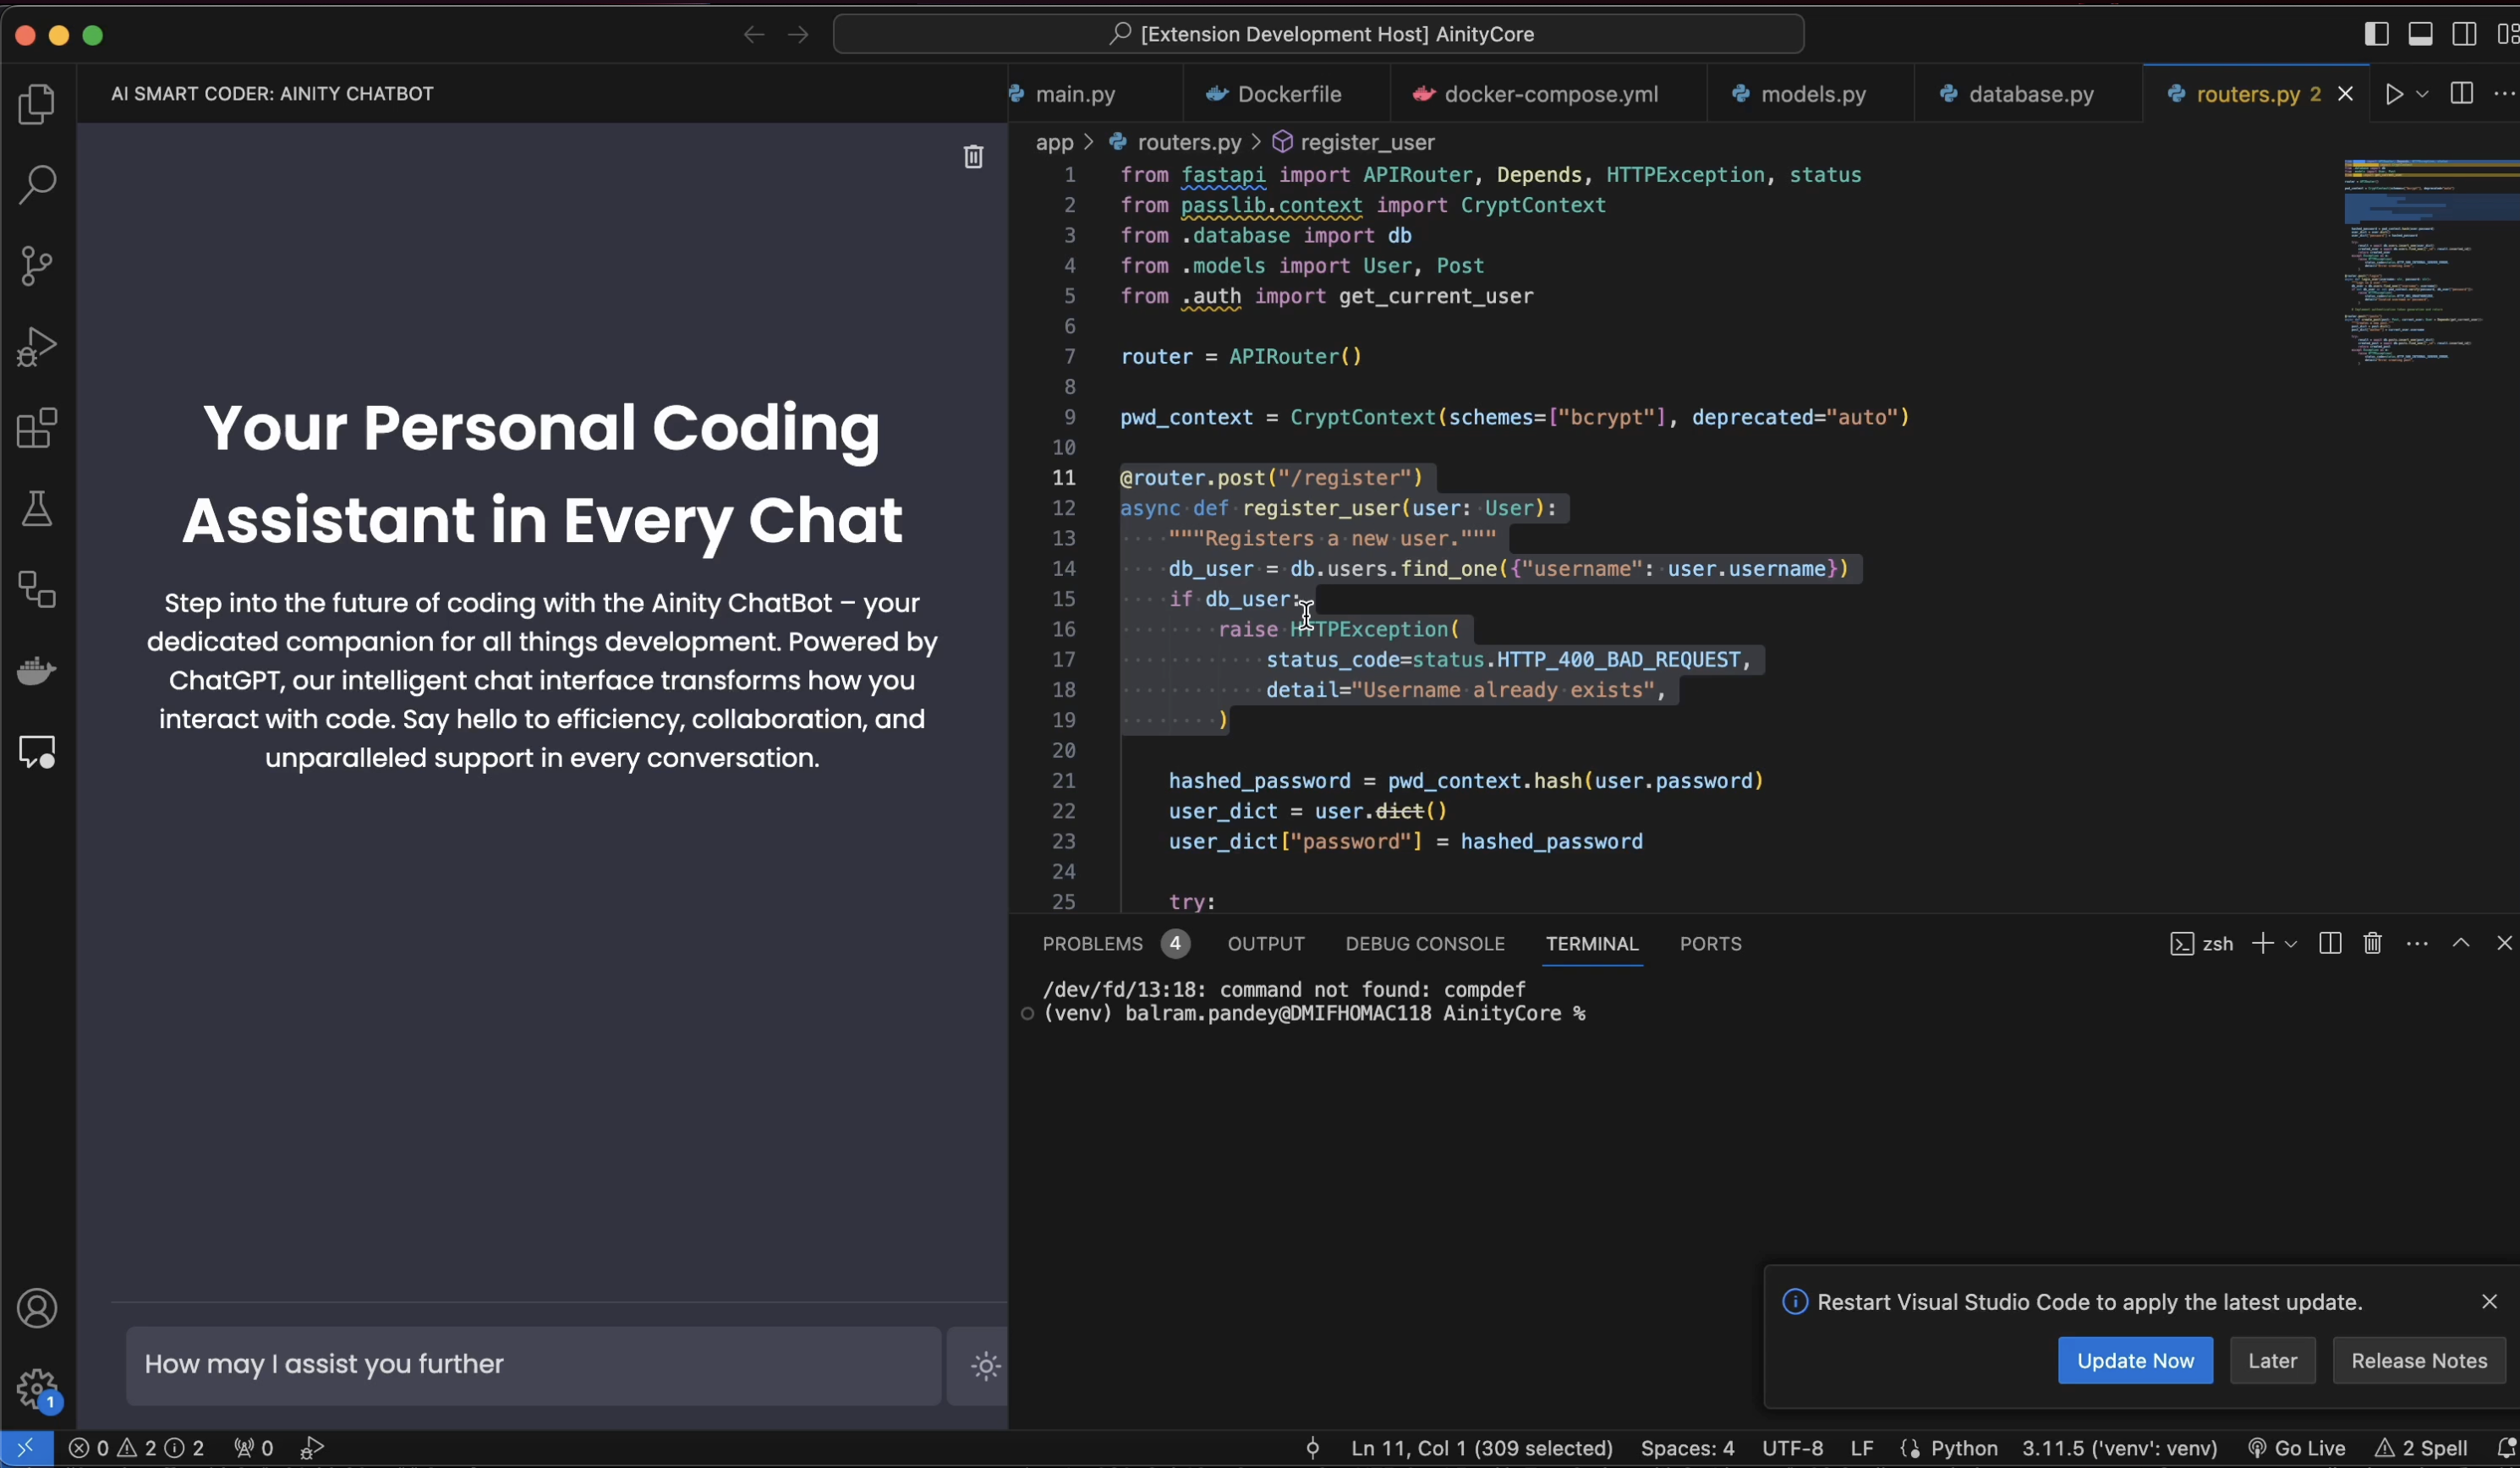Open Release Notes button
Screen dimensions: 2520x1468
coord(2419,1361)
